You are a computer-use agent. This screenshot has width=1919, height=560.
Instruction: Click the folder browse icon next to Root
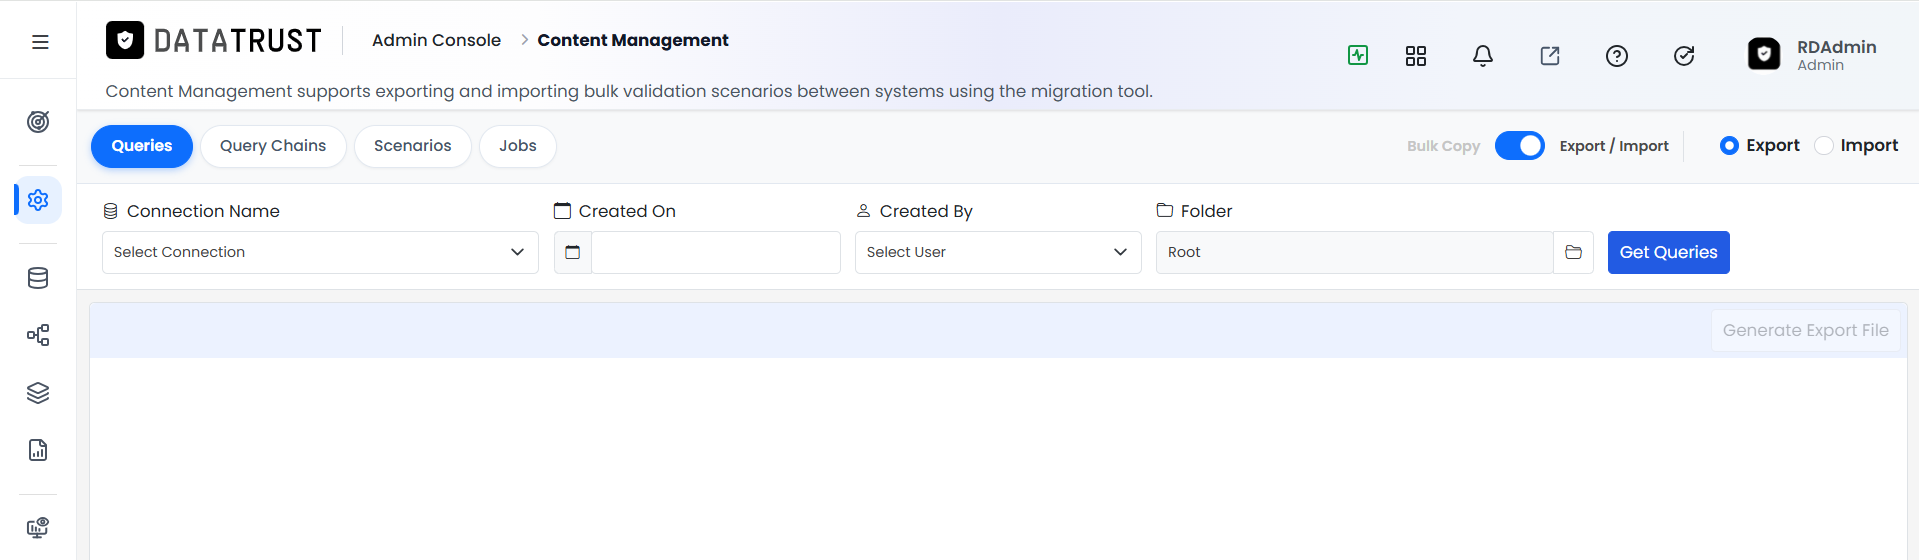click(1573, 252)
